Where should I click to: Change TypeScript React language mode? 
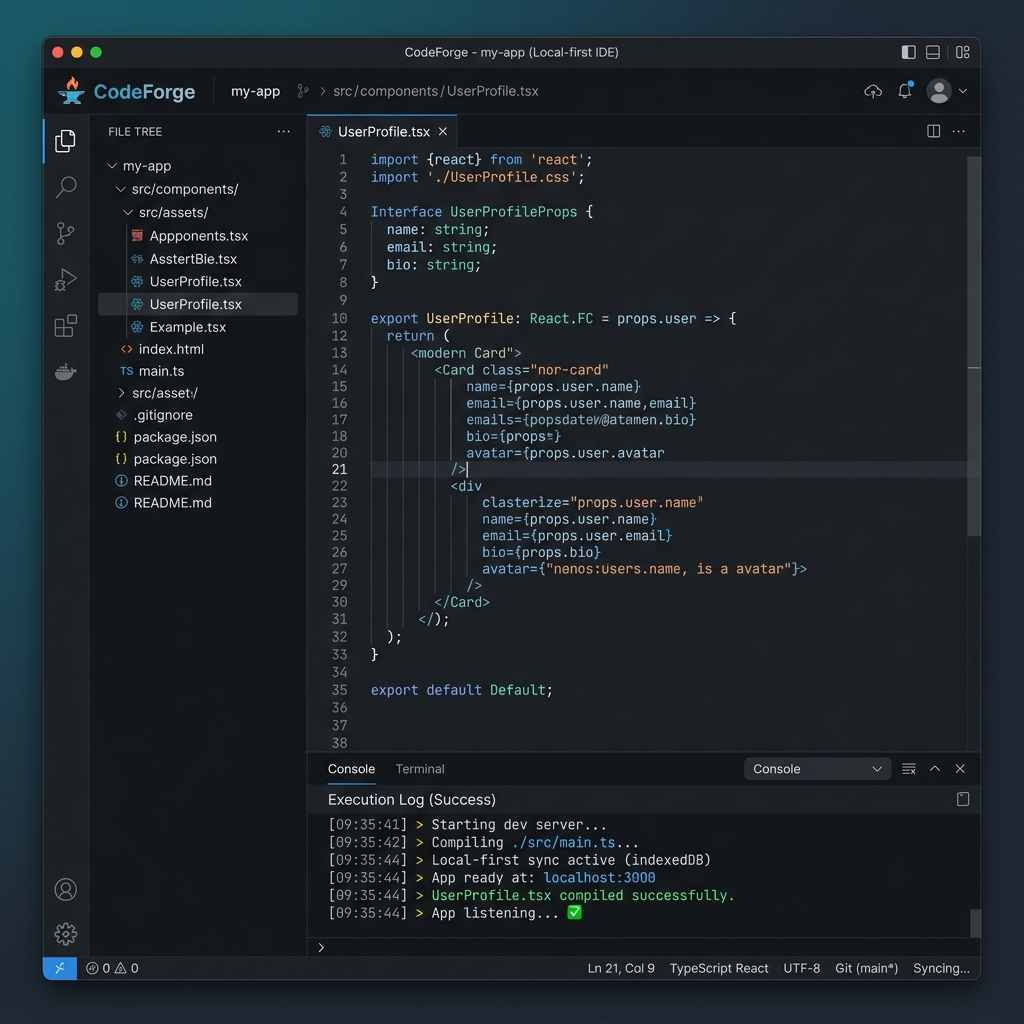tap(719, 968)
